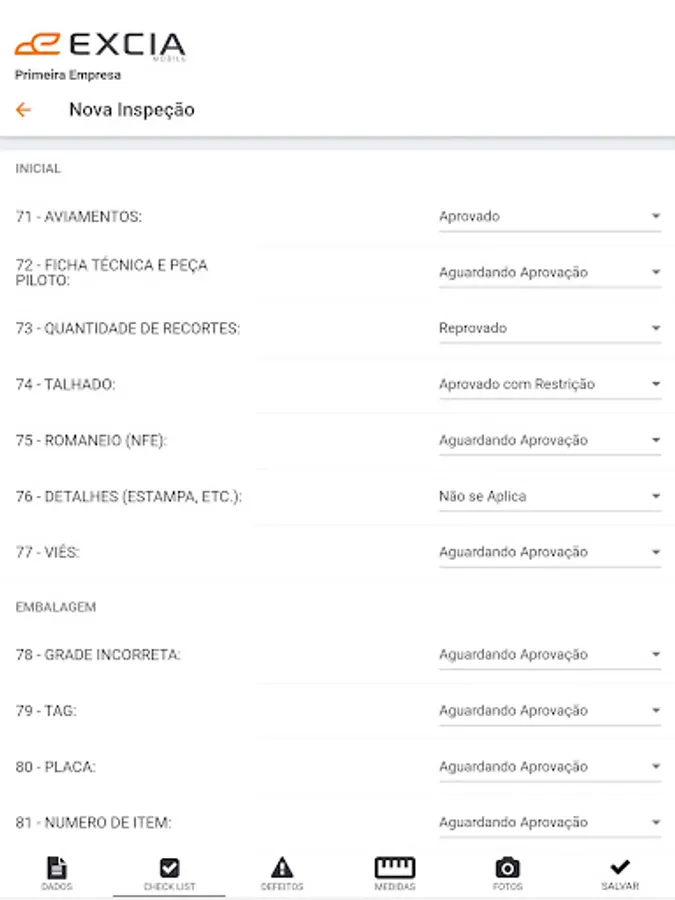Open the 71 - Aviamentos status dropdown
This screenshot has height=900, width=675.
(x=549, y=216)
